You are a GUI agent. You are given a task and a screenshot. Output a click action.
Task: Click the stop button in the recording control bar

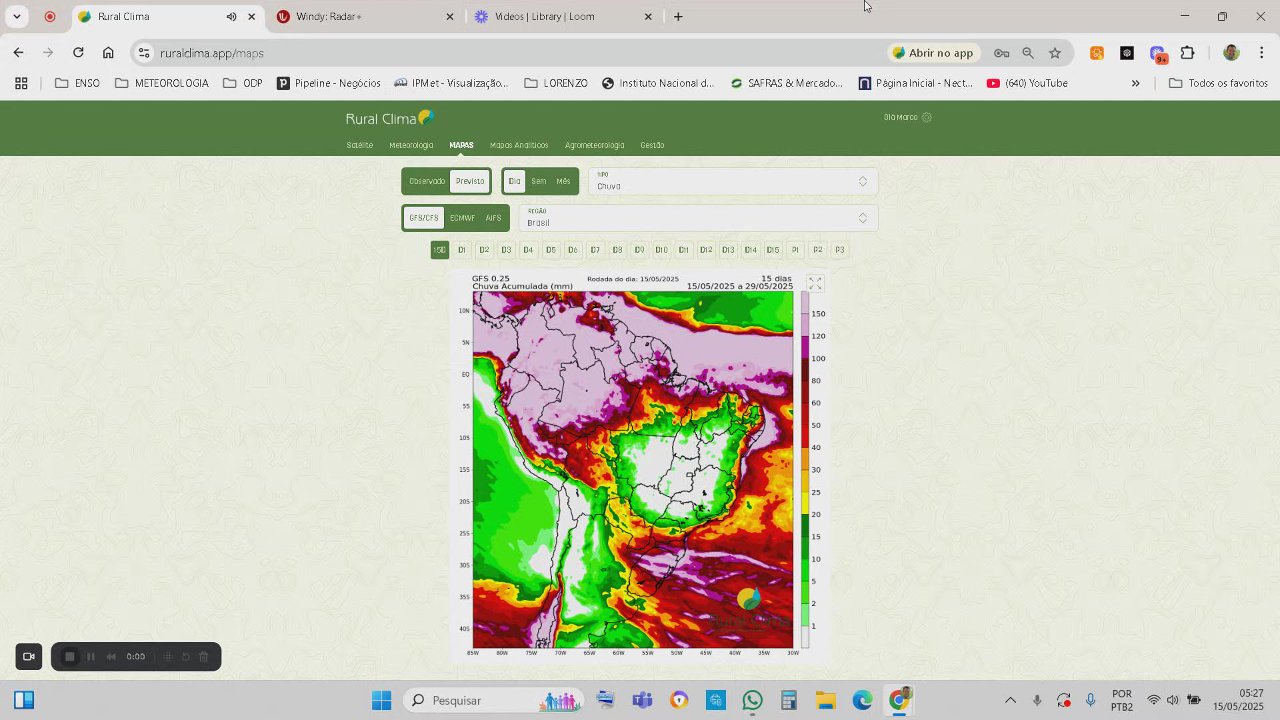click(69, 656)
